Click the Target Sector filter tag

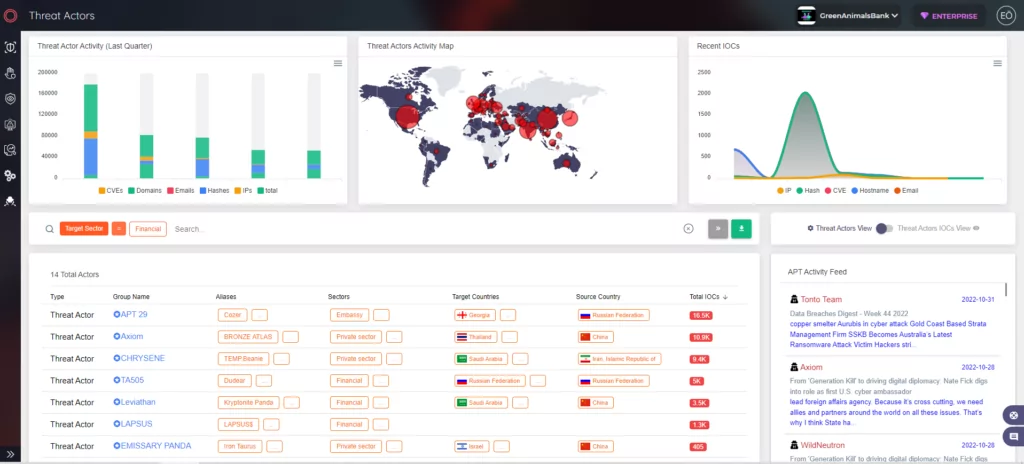coord(84,229)
